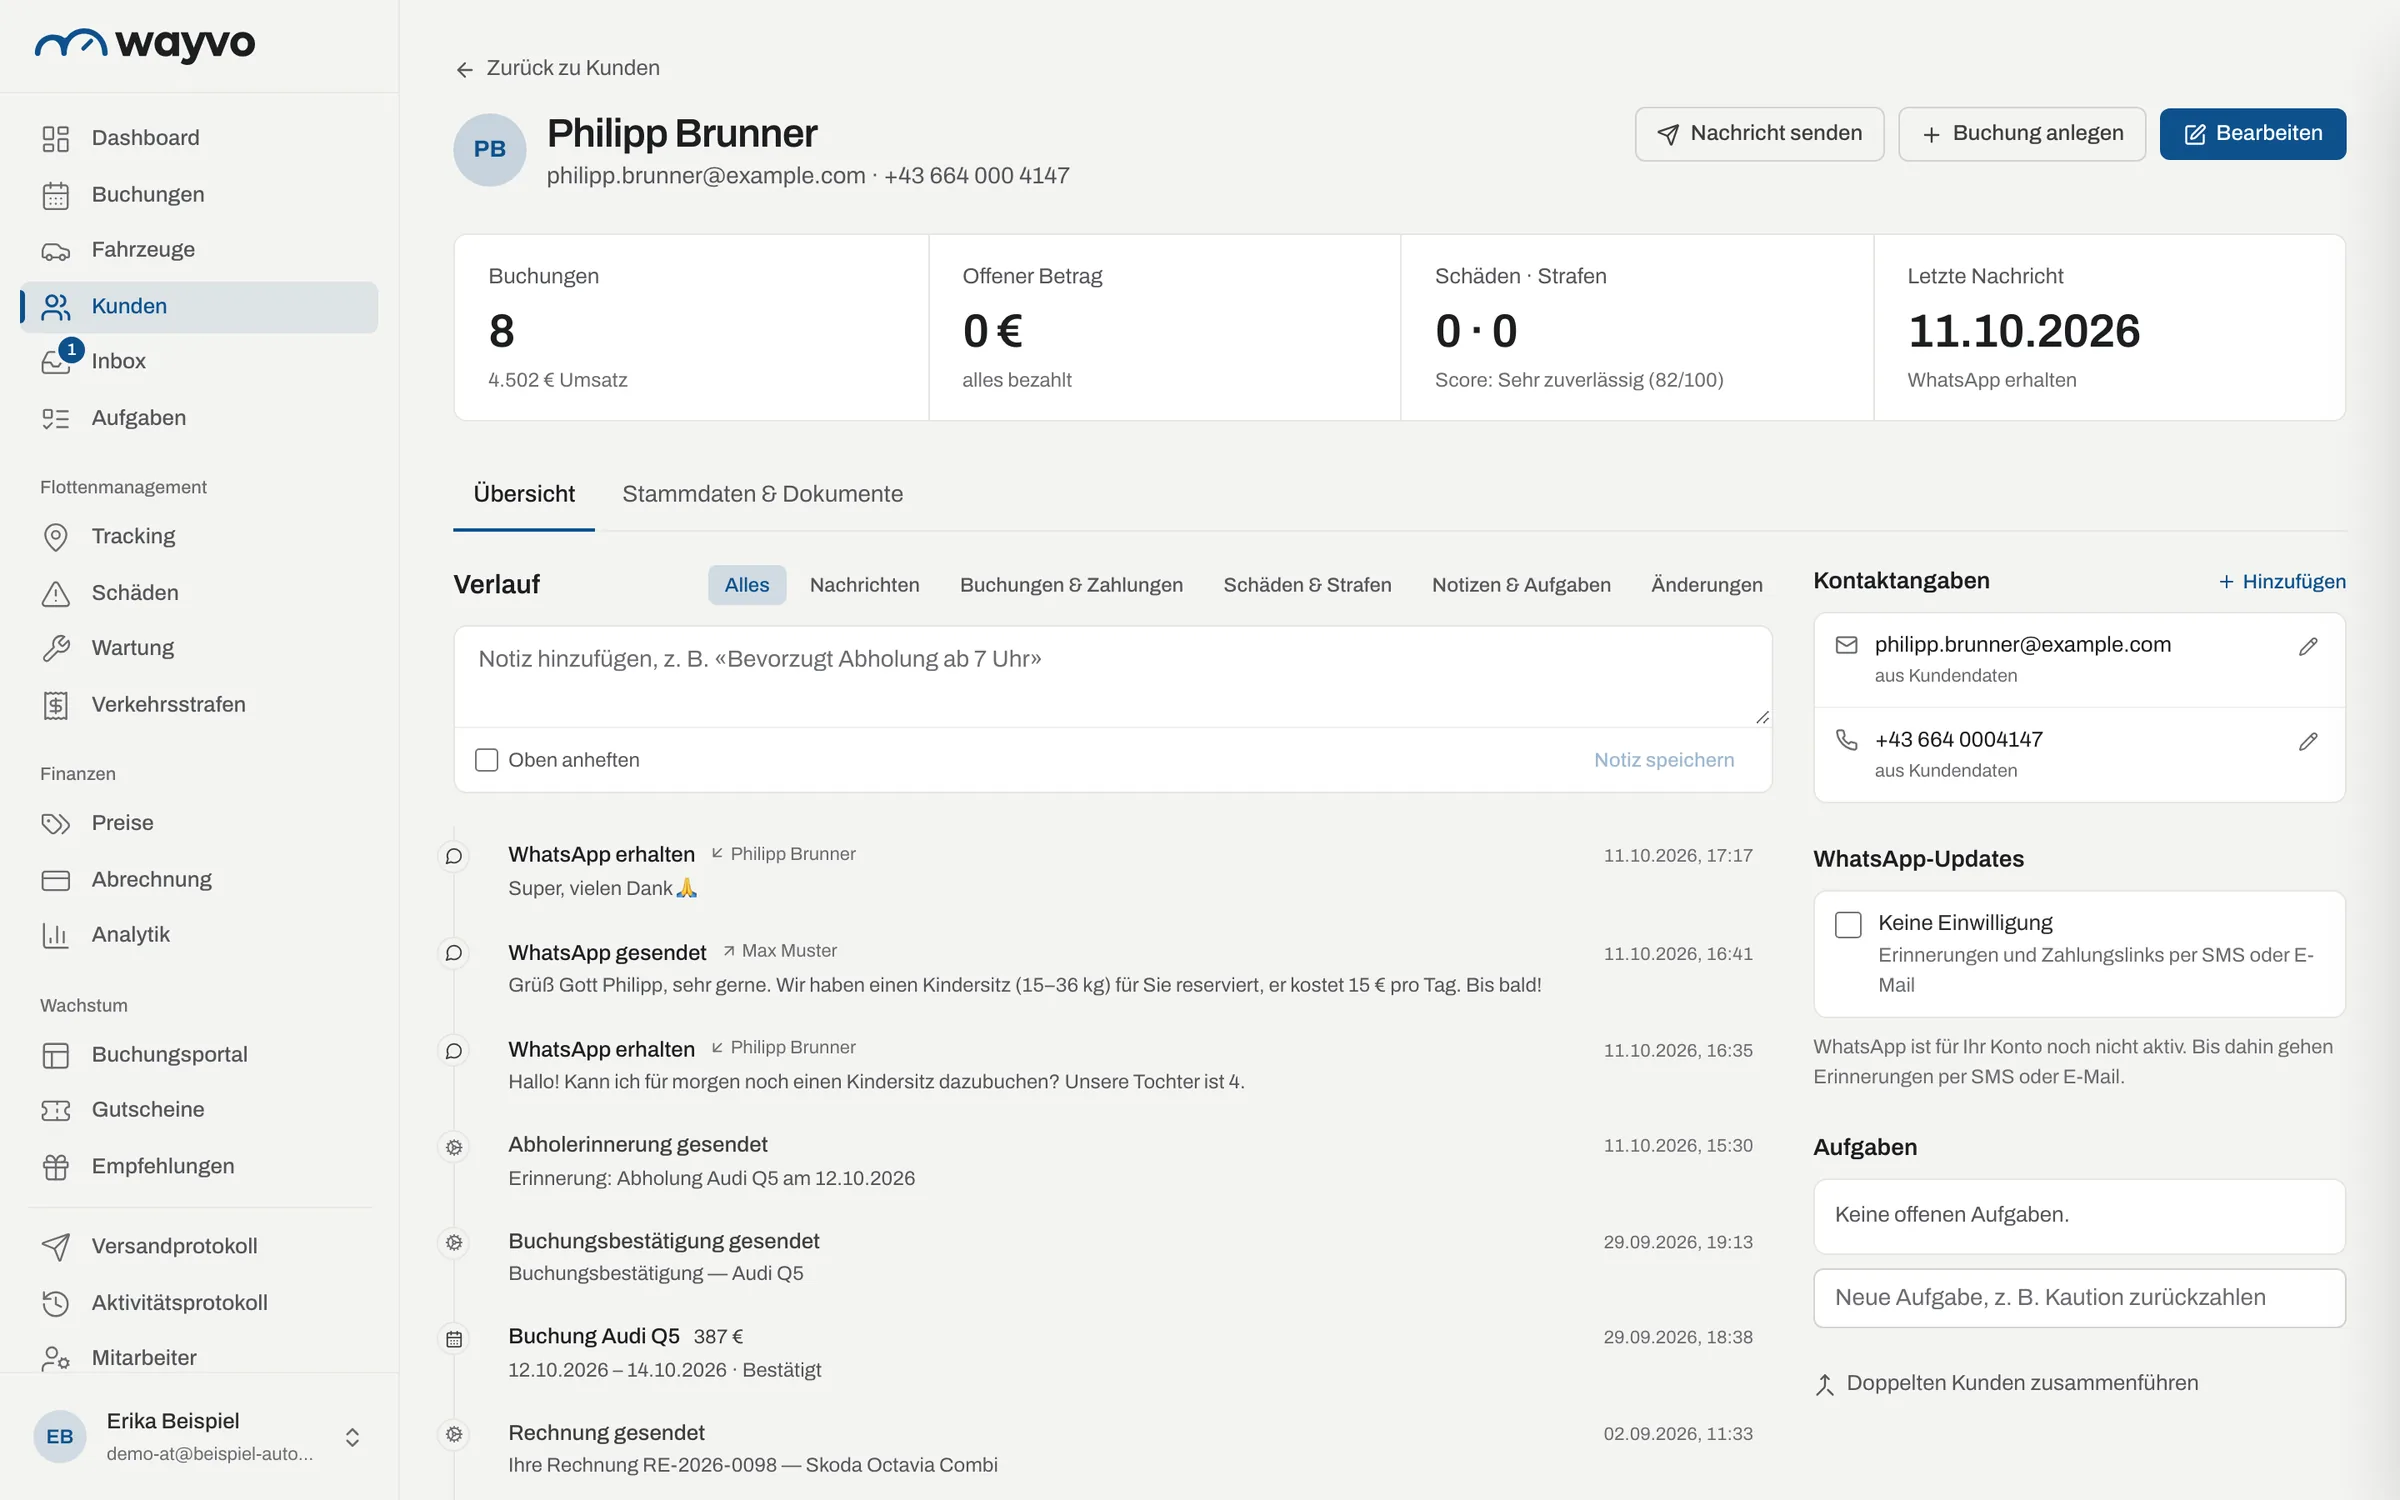The height and width of the screenshot is (1500, 2400).
Task: Open the Buchungen calendar icon
Action: [56, 195]
